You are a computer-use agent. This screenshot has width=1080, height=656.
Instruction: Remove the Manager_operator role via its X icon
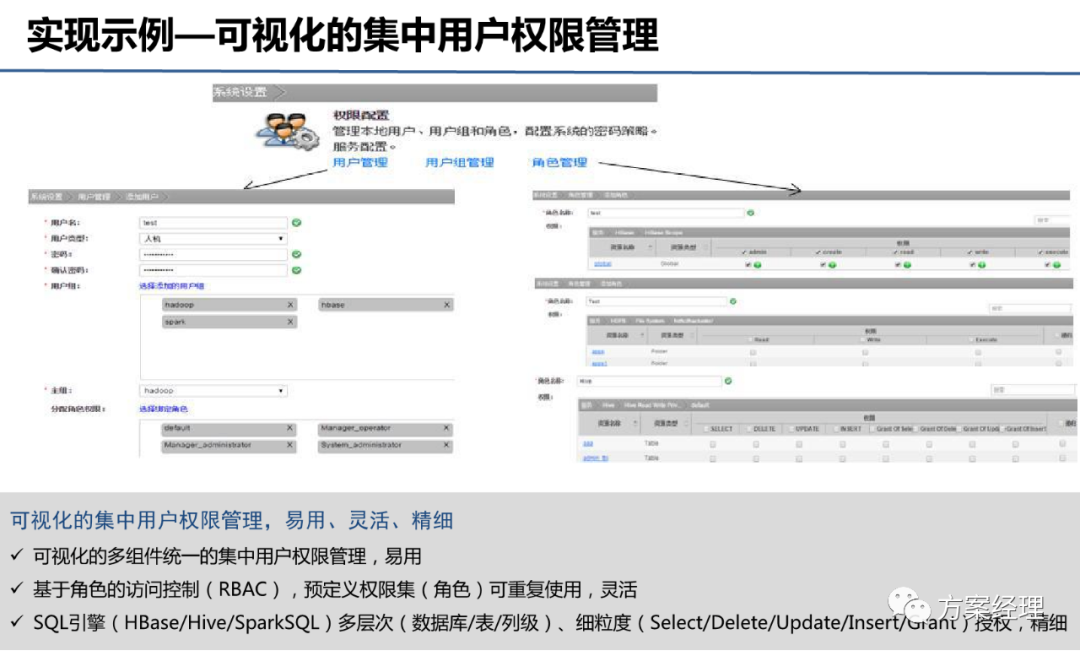446,426
